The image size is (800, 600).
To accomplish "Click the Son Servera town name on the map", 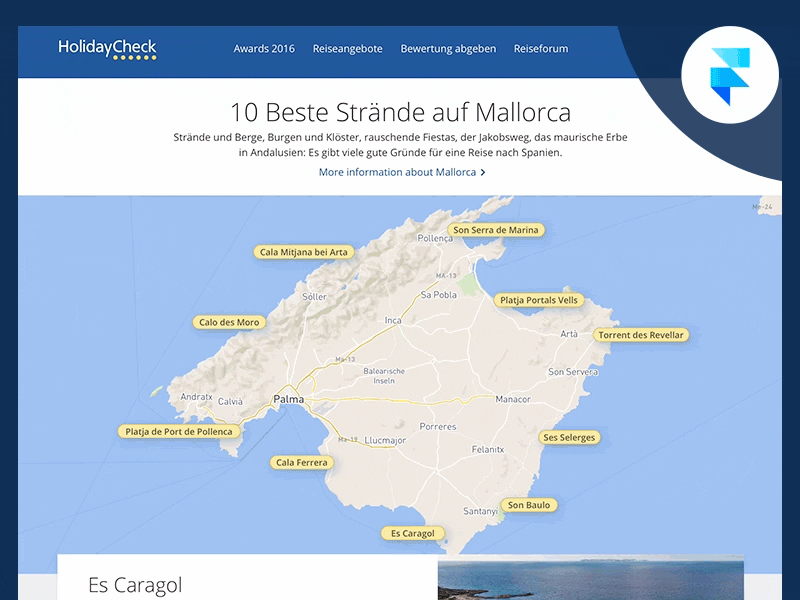I will pyautogui.click(x=573, y=371).
